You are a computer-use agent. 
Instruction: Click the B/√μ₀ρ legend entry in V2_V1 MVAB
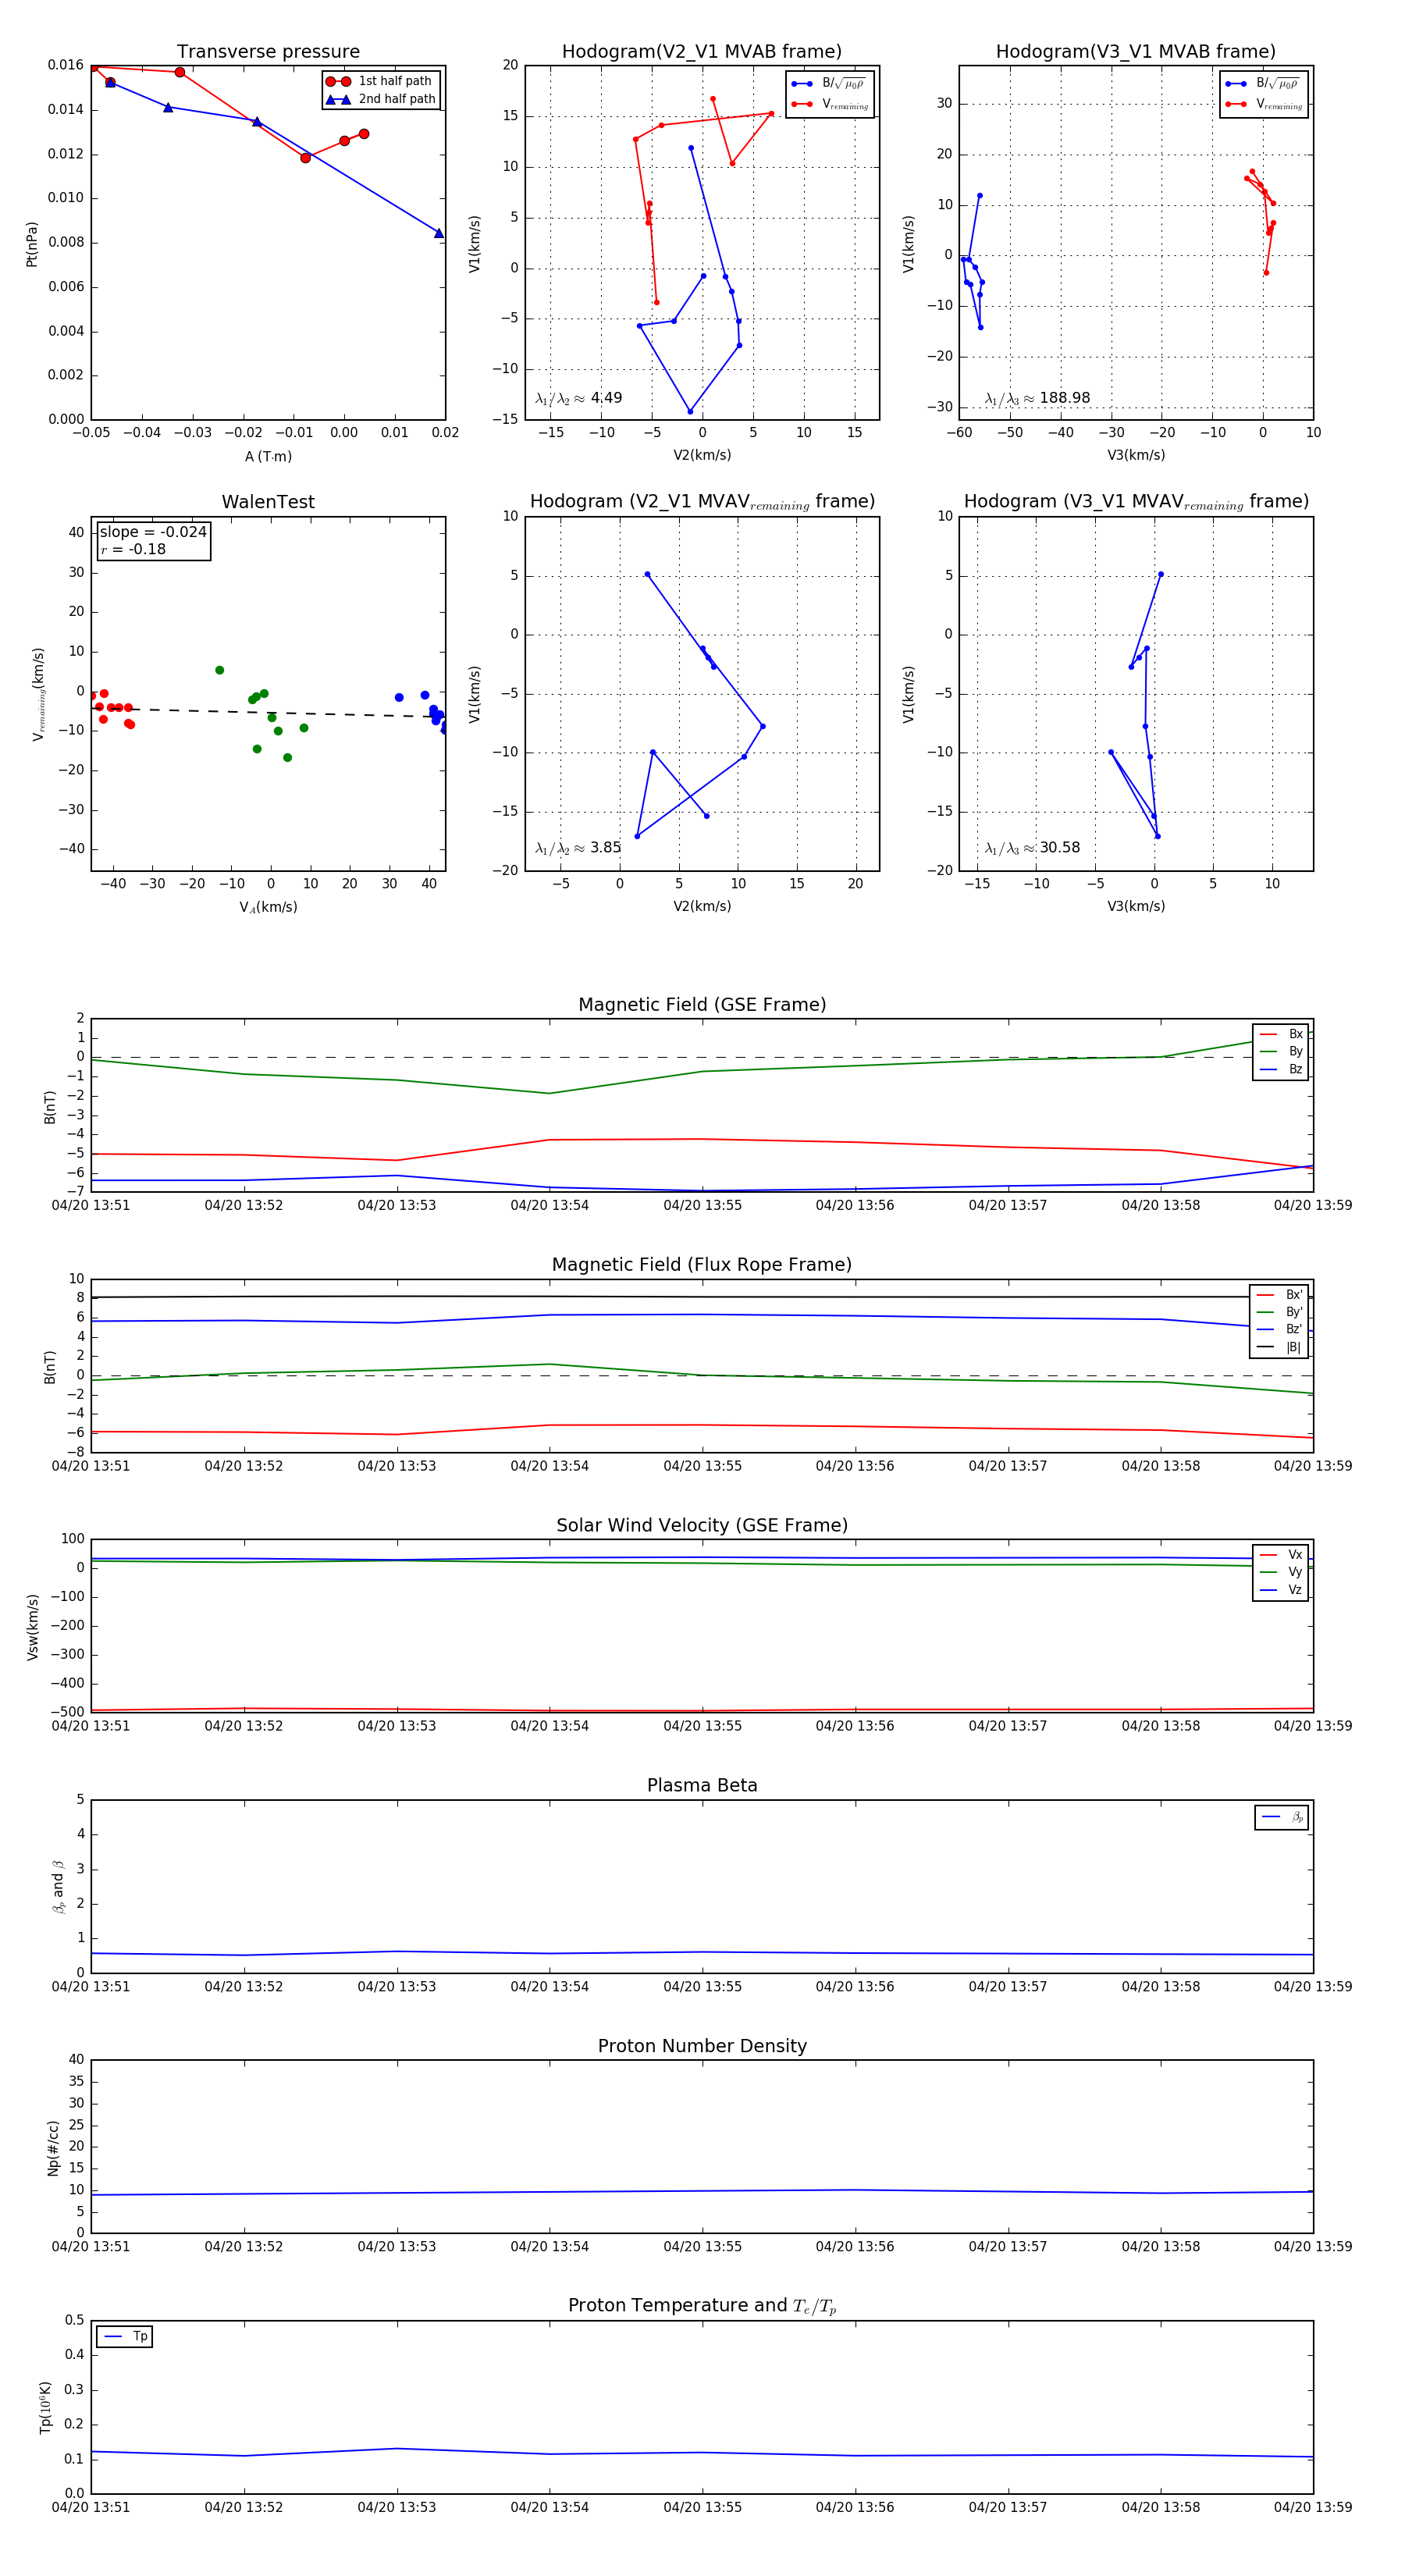(829, 84)
